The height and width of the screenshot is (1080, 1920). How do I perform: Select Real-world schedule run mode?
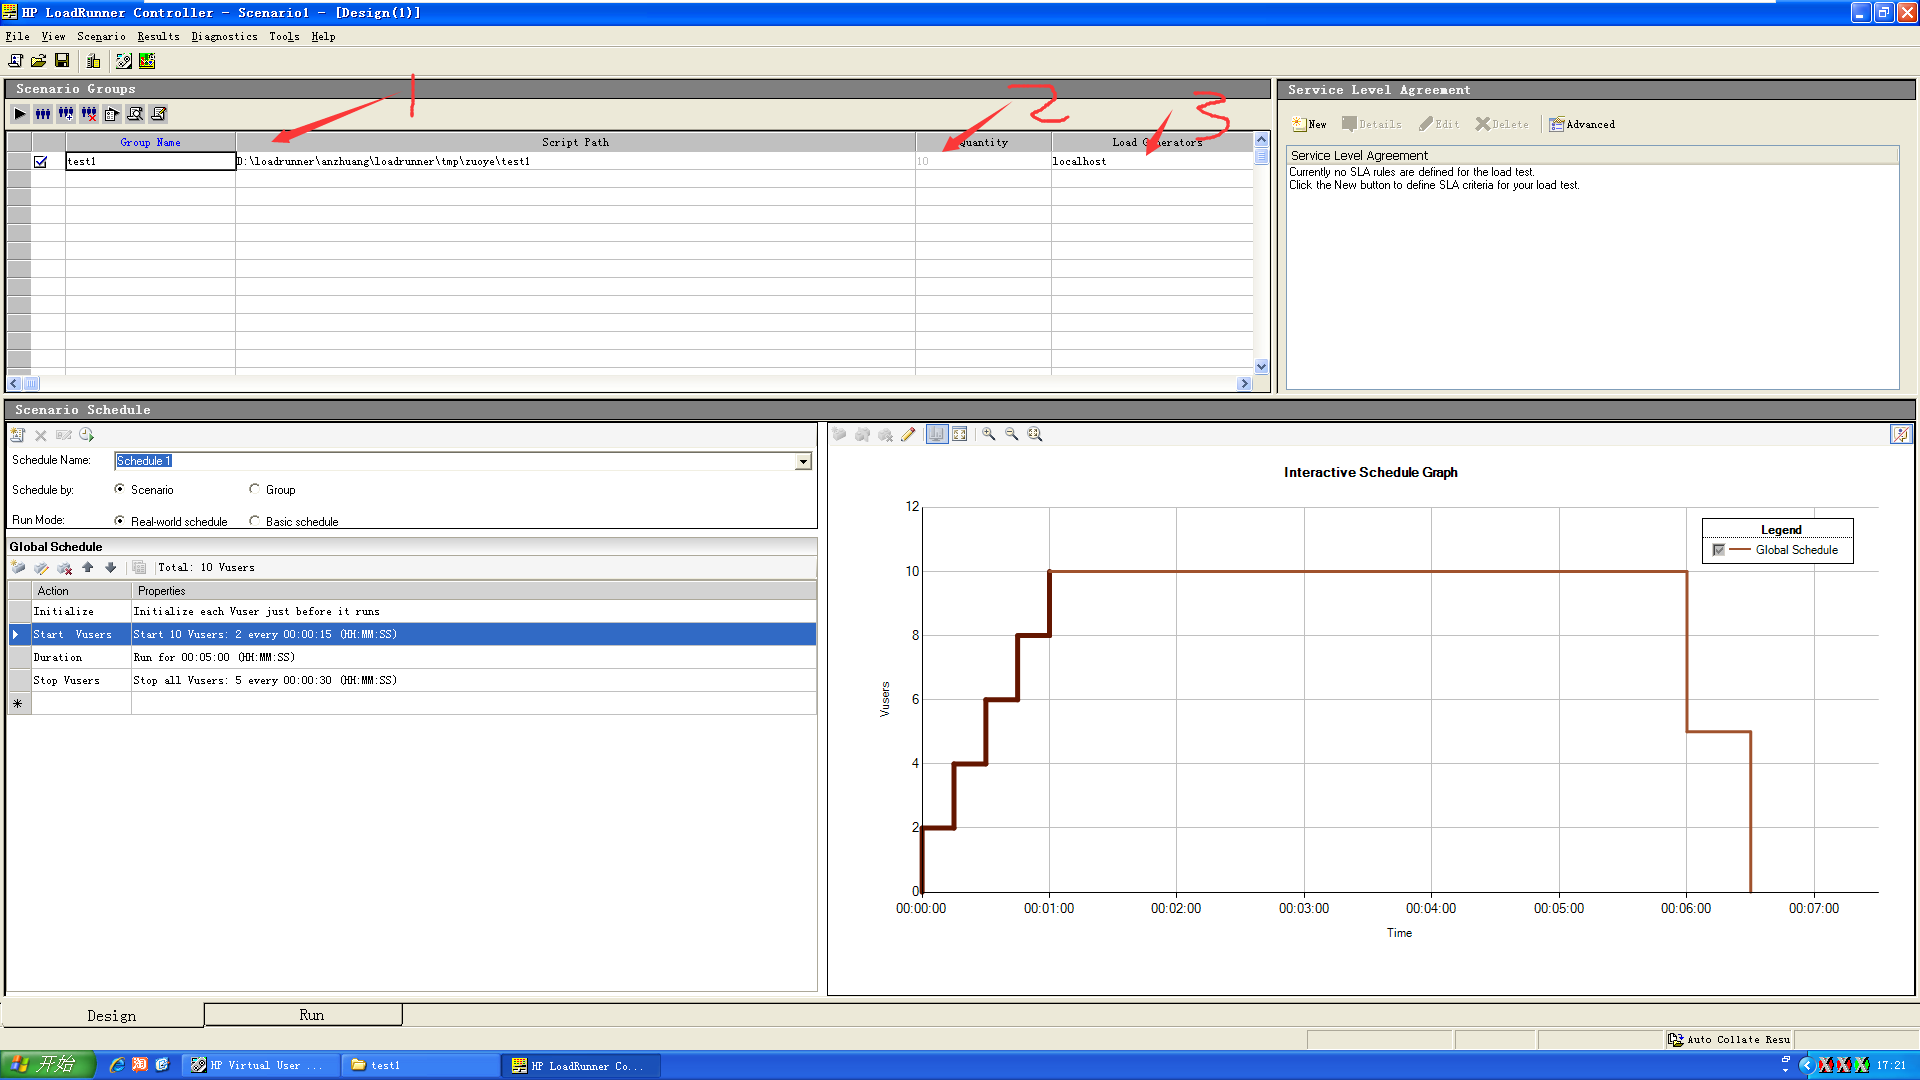point(123,520)
